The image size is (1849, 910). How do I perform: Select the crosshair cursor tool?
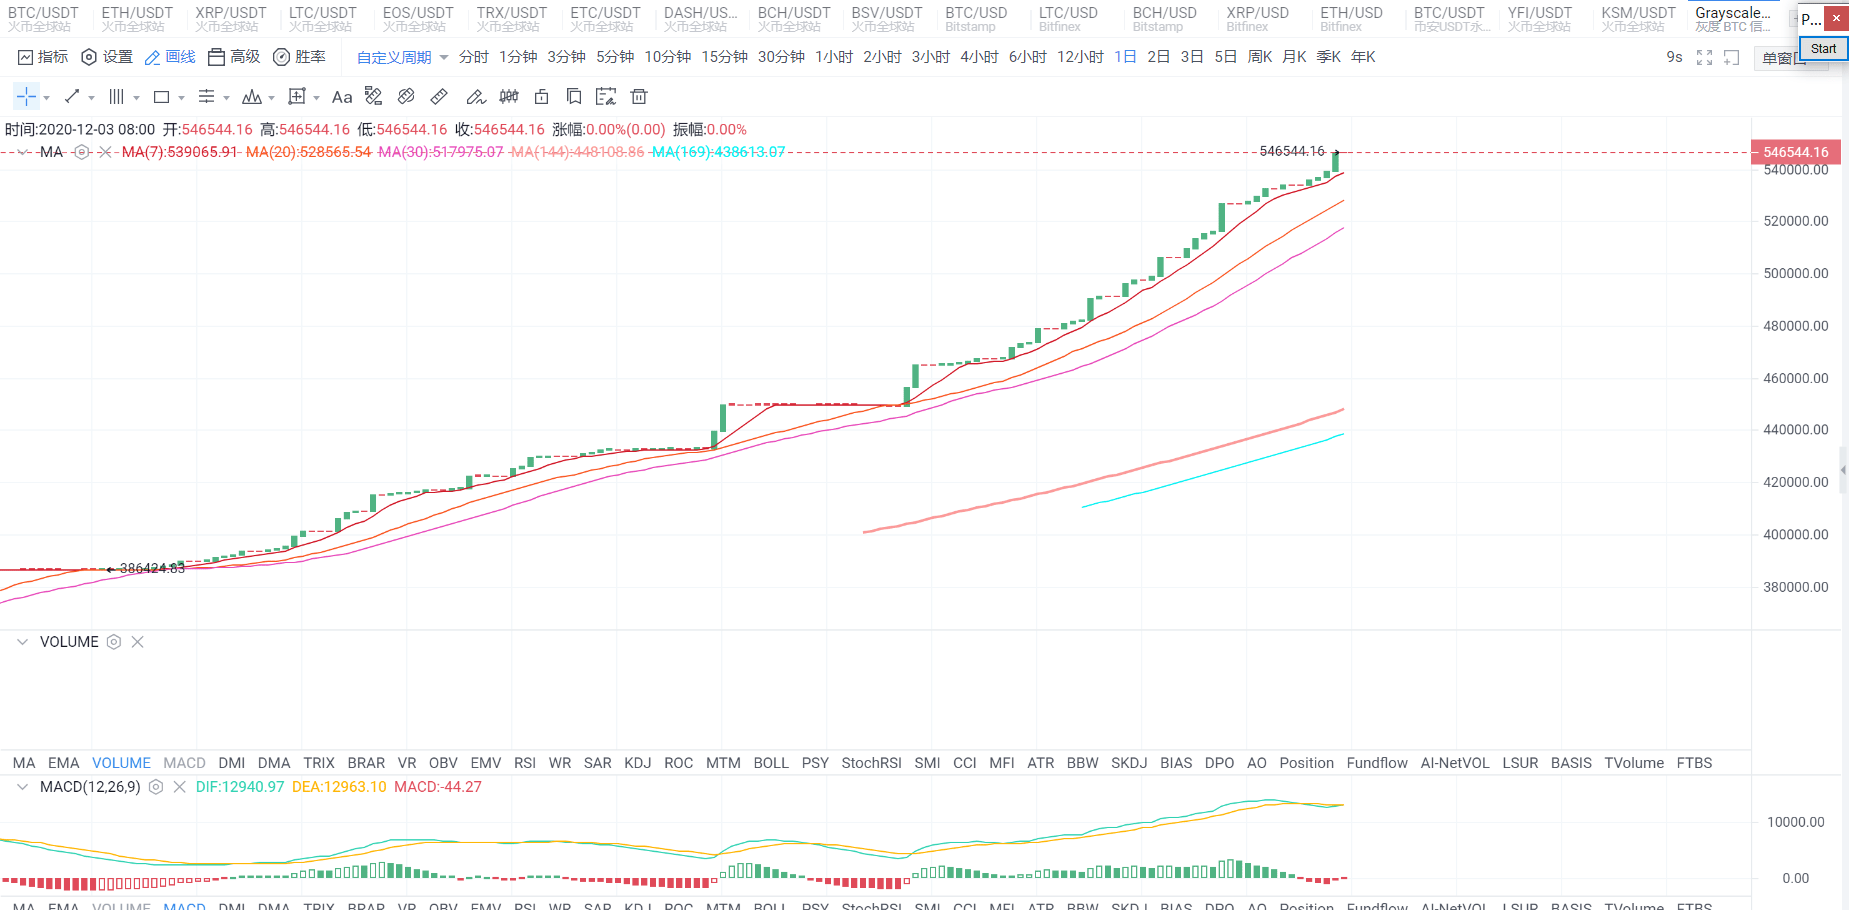26,97
